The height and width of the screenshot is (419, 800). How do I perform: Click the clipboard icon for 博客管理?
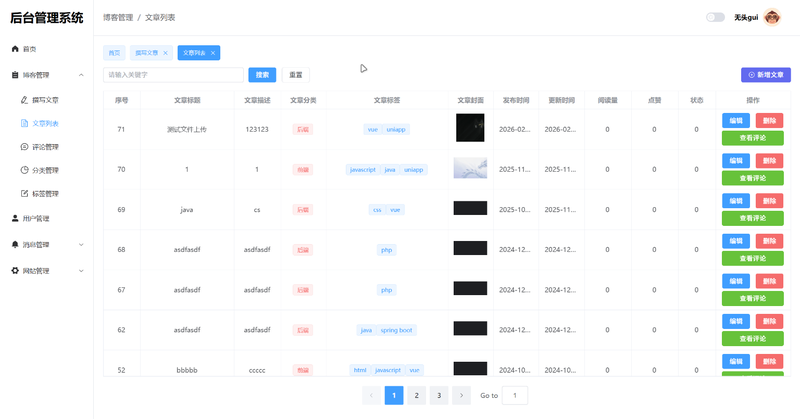pyautogui.click(x=15, y=75)
